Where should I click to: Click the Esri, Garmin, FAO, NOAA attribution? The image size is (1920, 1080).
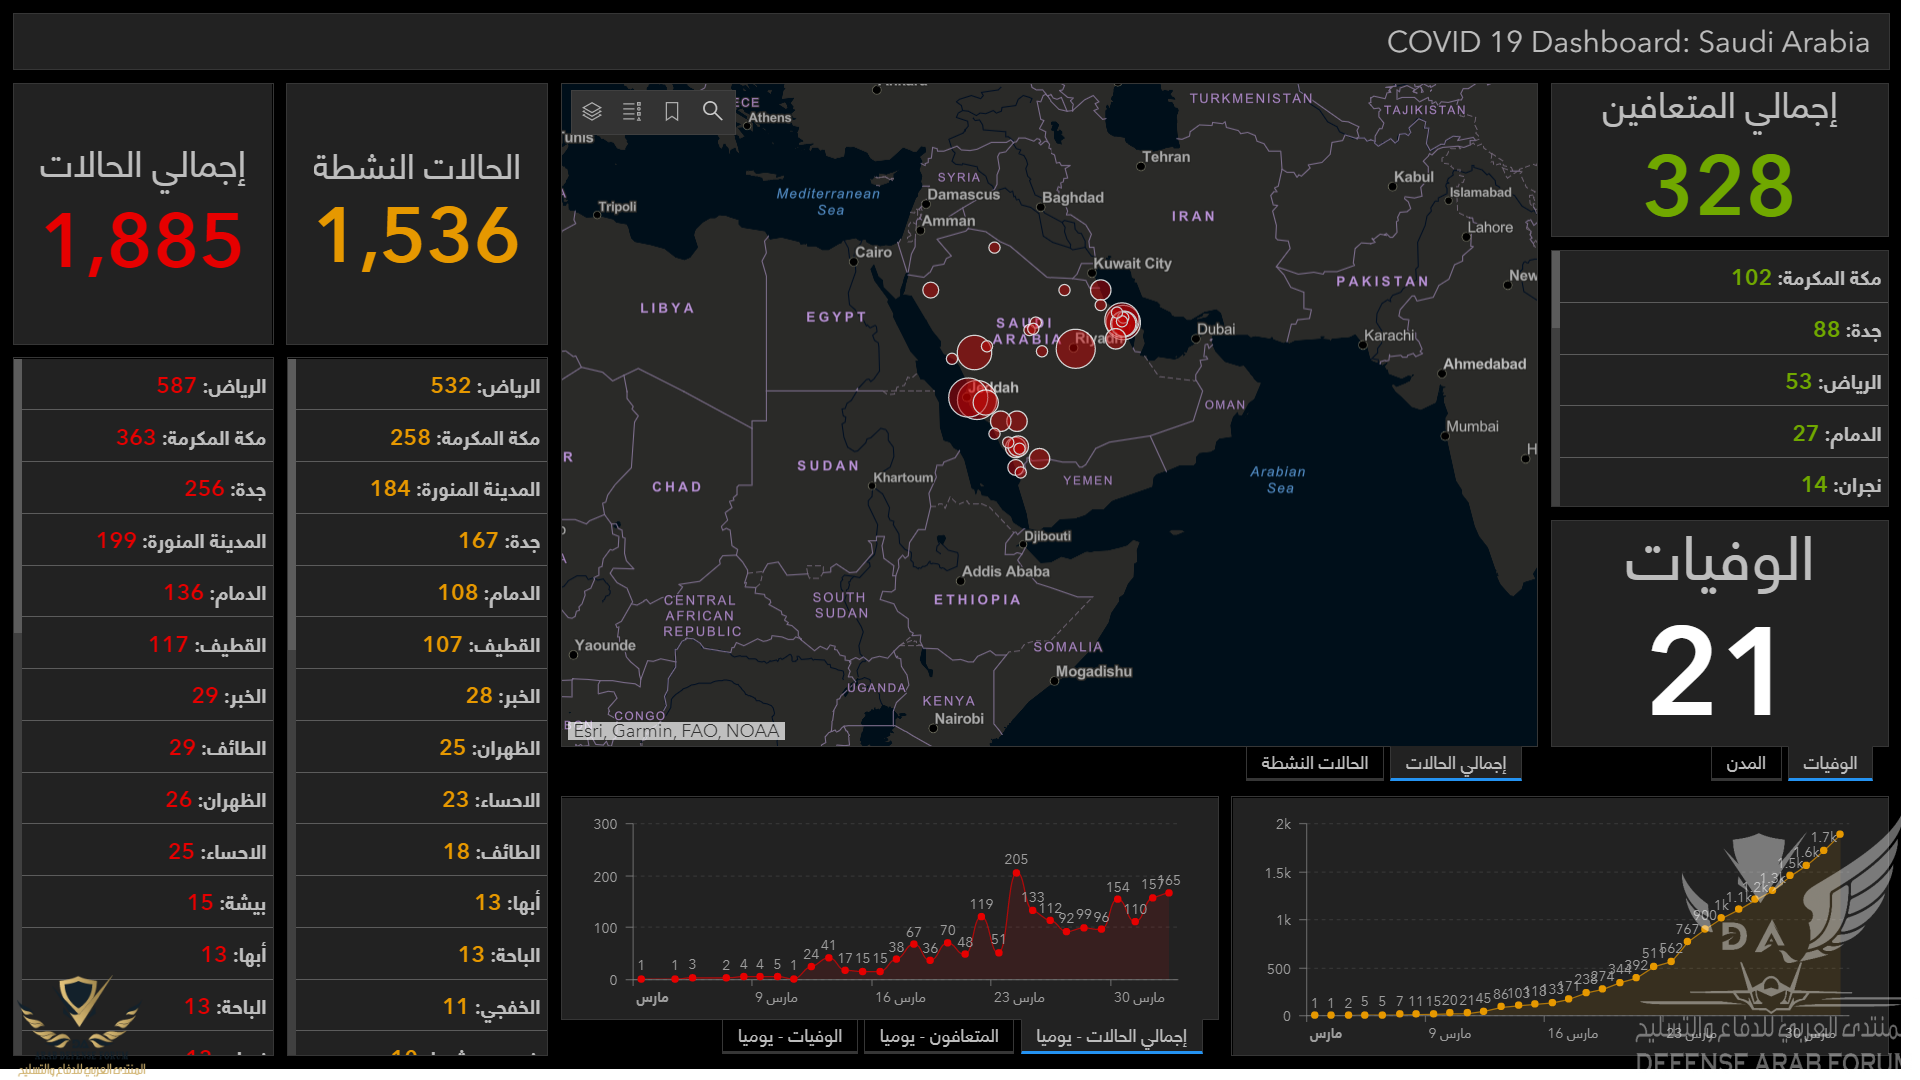[x=676, y=731]
